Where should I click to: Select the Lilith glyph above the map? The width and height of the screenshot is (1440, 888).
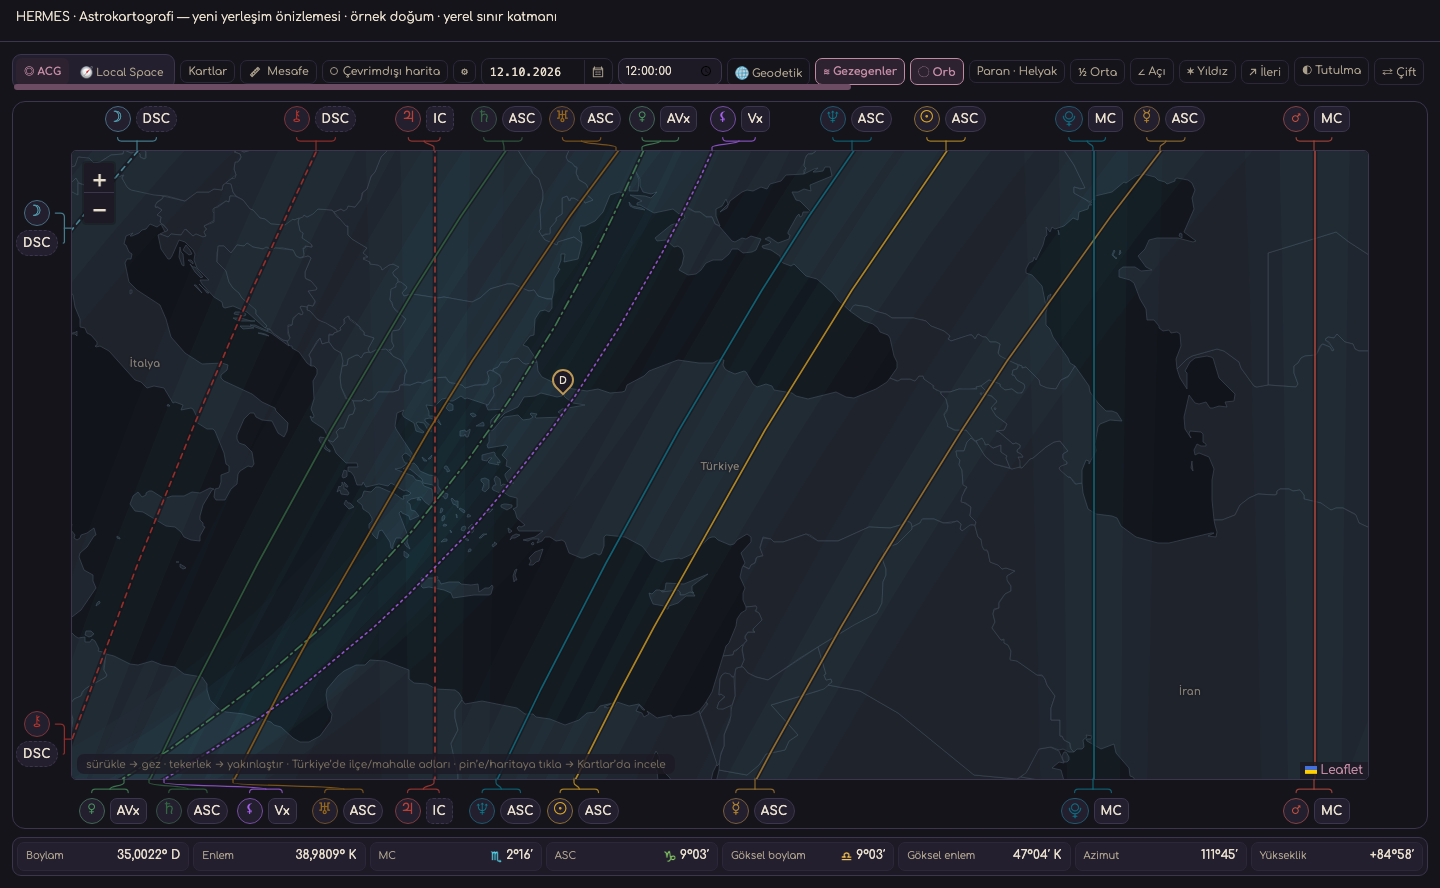pyautogui.click(x=723, y=118)
